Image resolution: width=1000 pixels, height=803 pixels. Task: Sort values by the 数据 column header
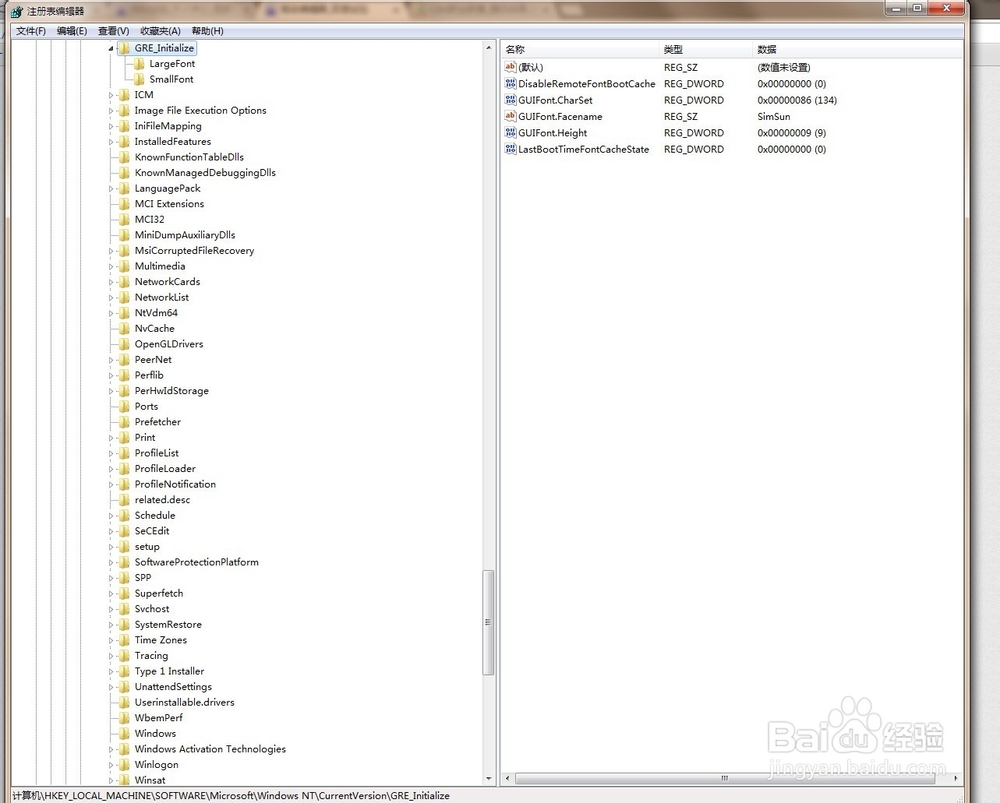857,49
